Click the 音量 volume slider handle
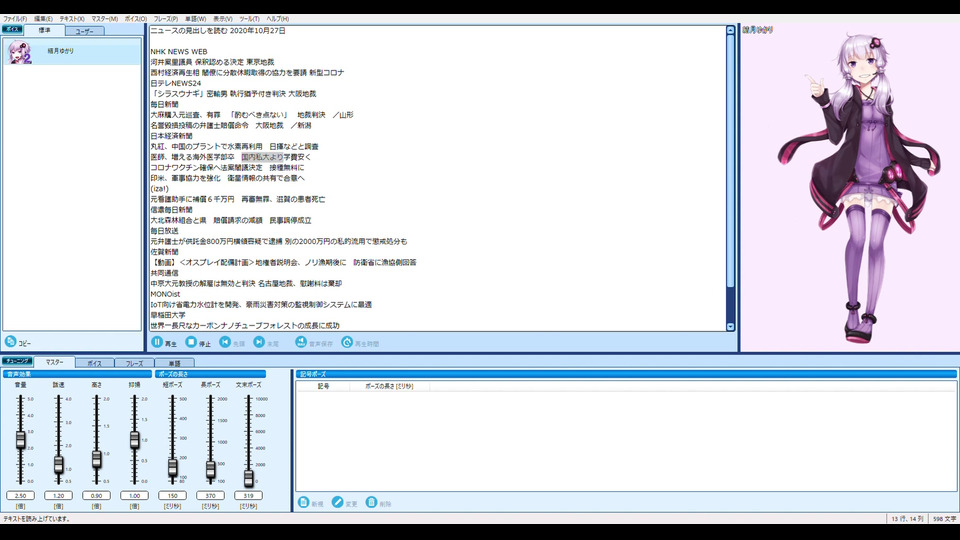The height and width of the screenshot is (540, 960). (20, 440)
